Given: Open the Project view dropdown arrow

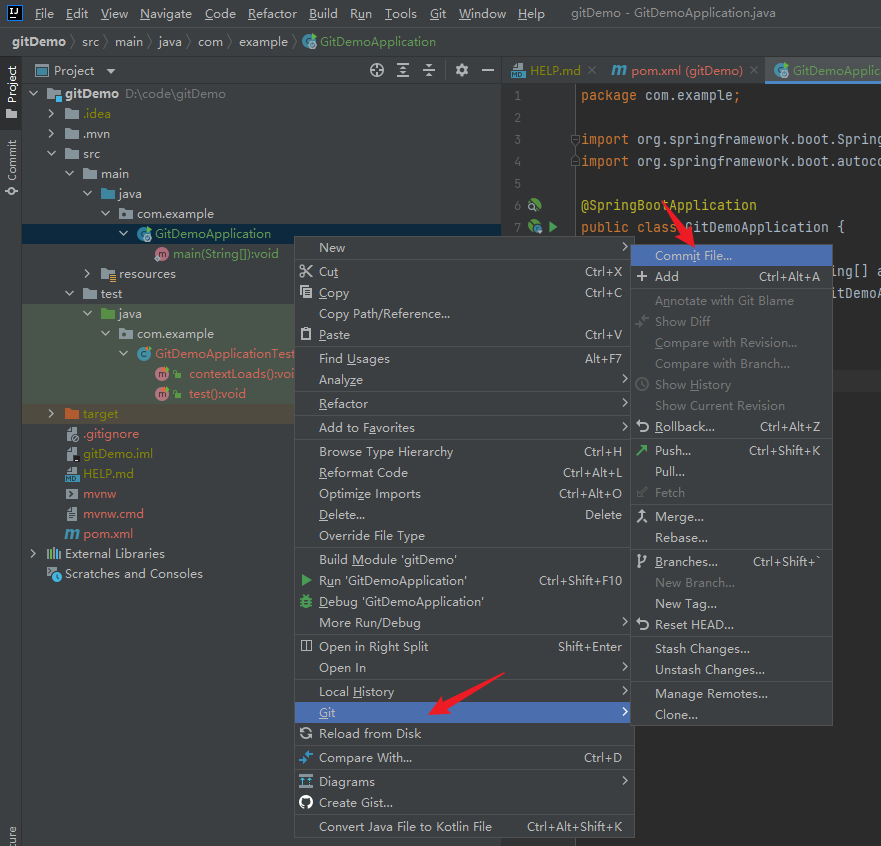Looking at the screenshot, I should click(x=111, y=71).
